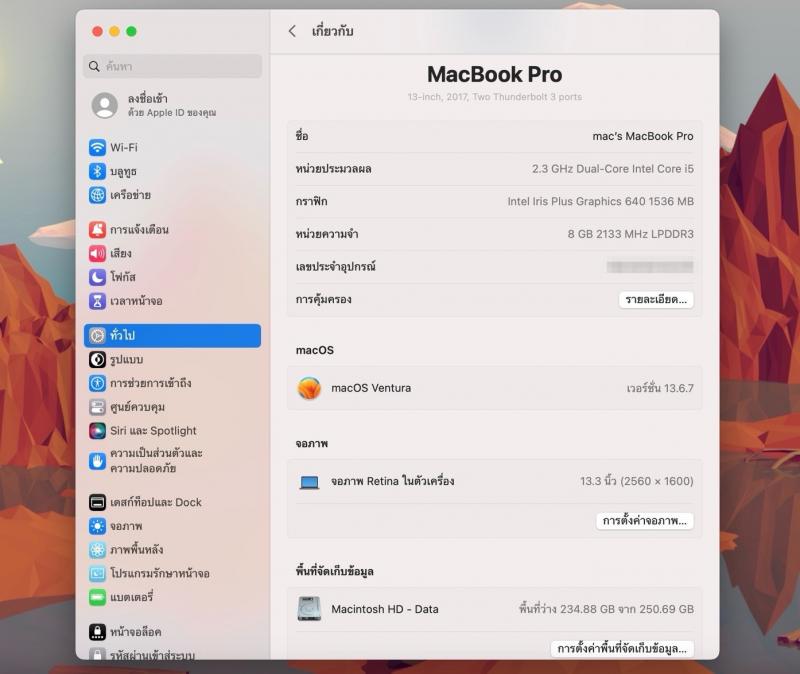Click the รายละเอียด... coverage details button
The width and height of the screenshot is (800, 674).
point(656,299)
